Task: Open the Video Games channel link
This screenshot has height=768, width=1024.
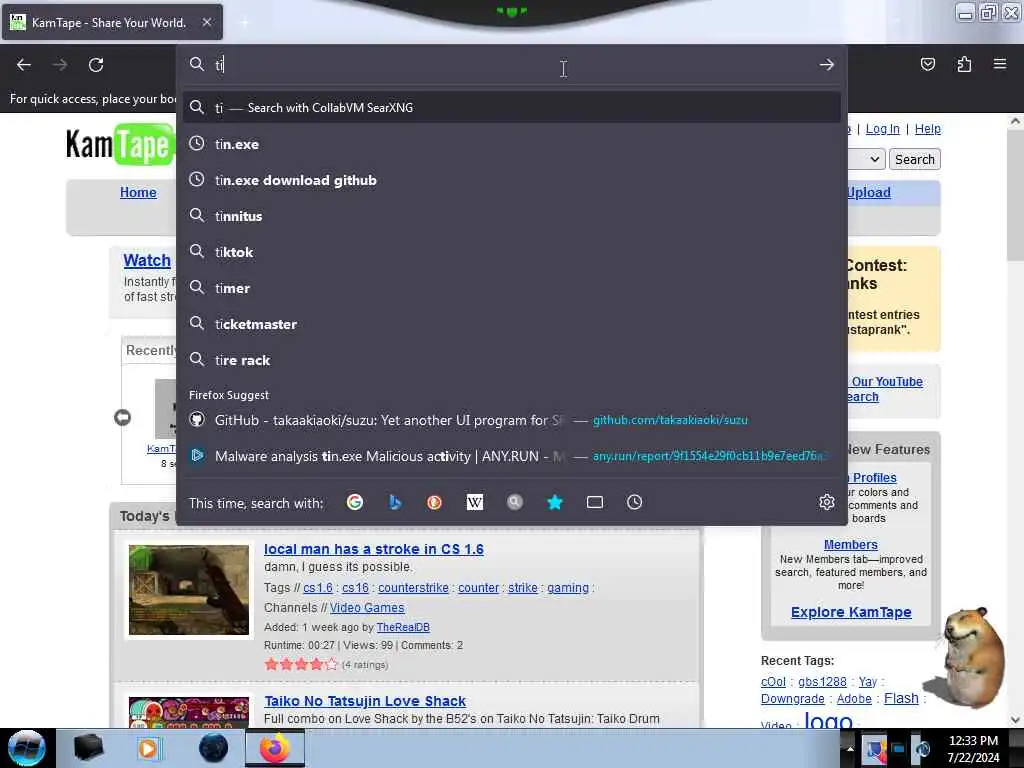Action: (x=367, y=607)
